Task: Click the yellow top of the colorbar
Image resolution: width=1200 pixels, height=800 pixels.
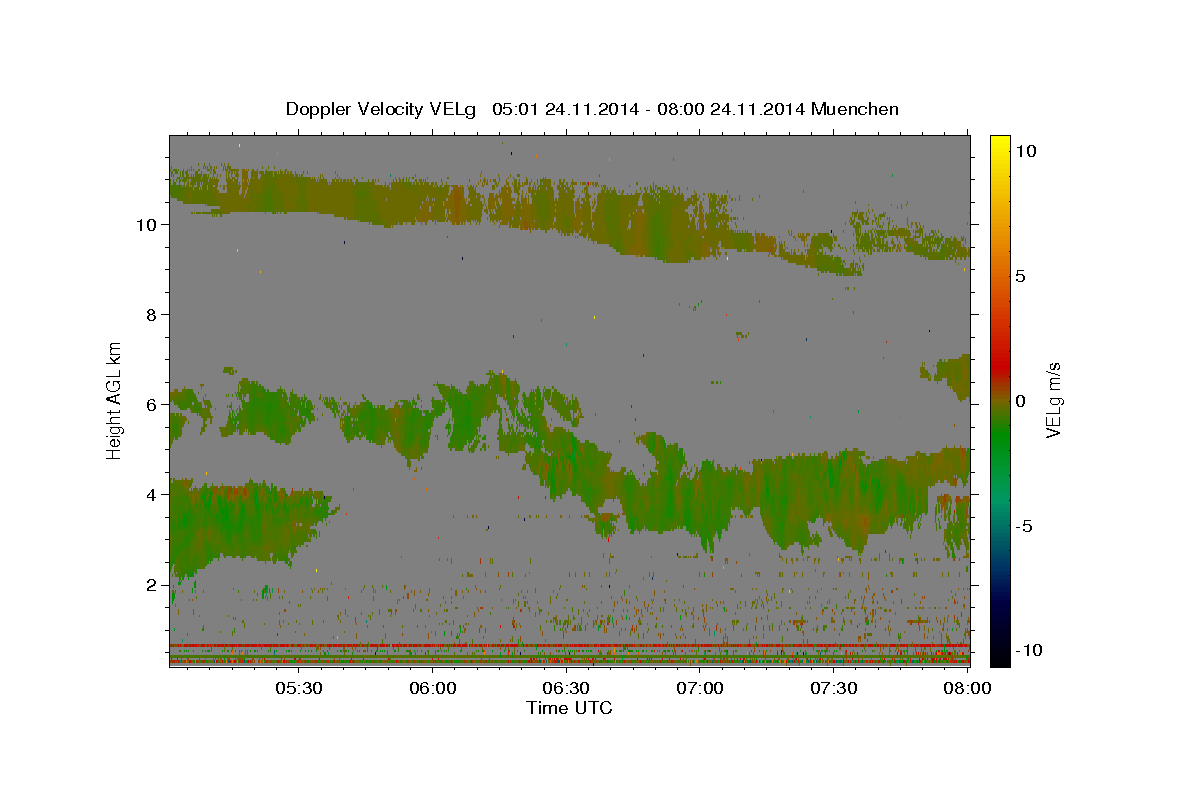Action: click(1000, 145)
